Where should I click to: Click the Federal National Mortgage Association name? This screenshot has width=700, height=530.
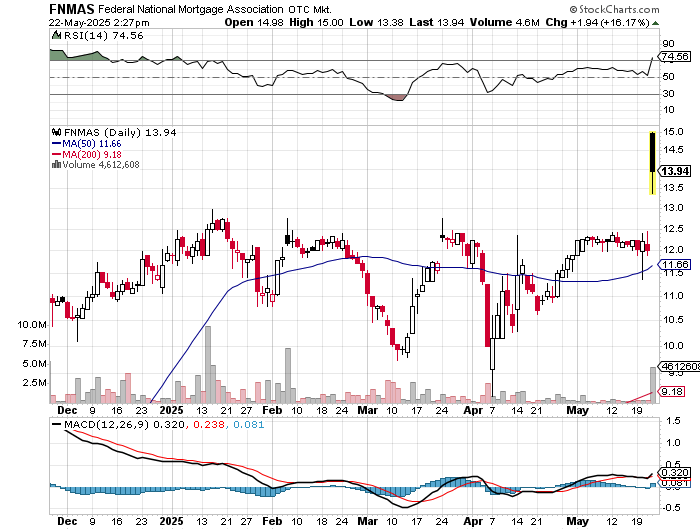[191, 9]
